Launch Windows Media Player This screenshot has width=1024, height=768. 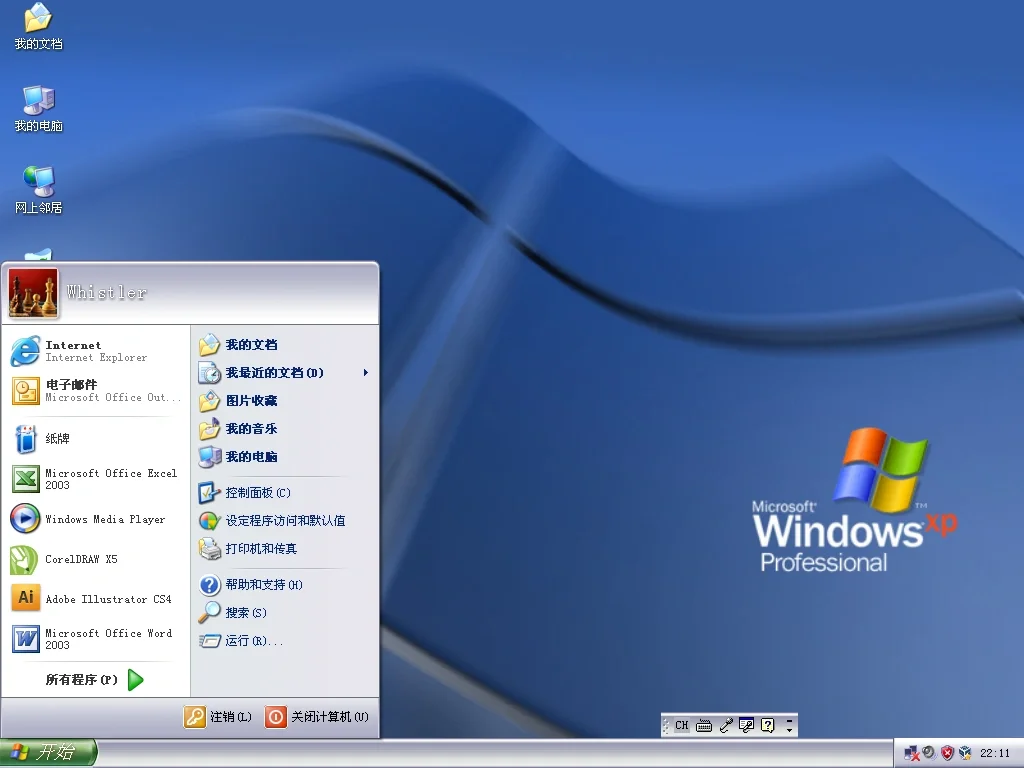pyautogui.click(x=95, y=518)
